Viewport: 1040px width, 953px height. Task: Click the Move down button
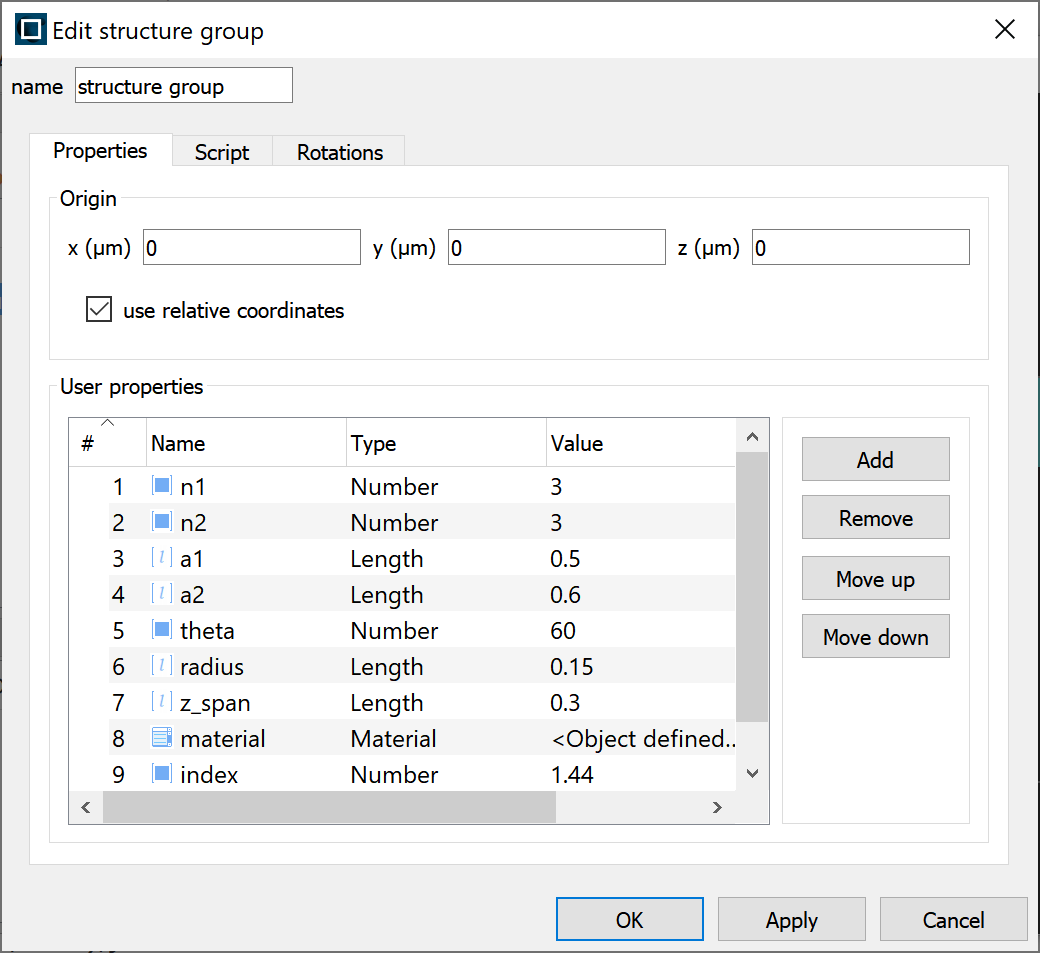pos(875,637)
